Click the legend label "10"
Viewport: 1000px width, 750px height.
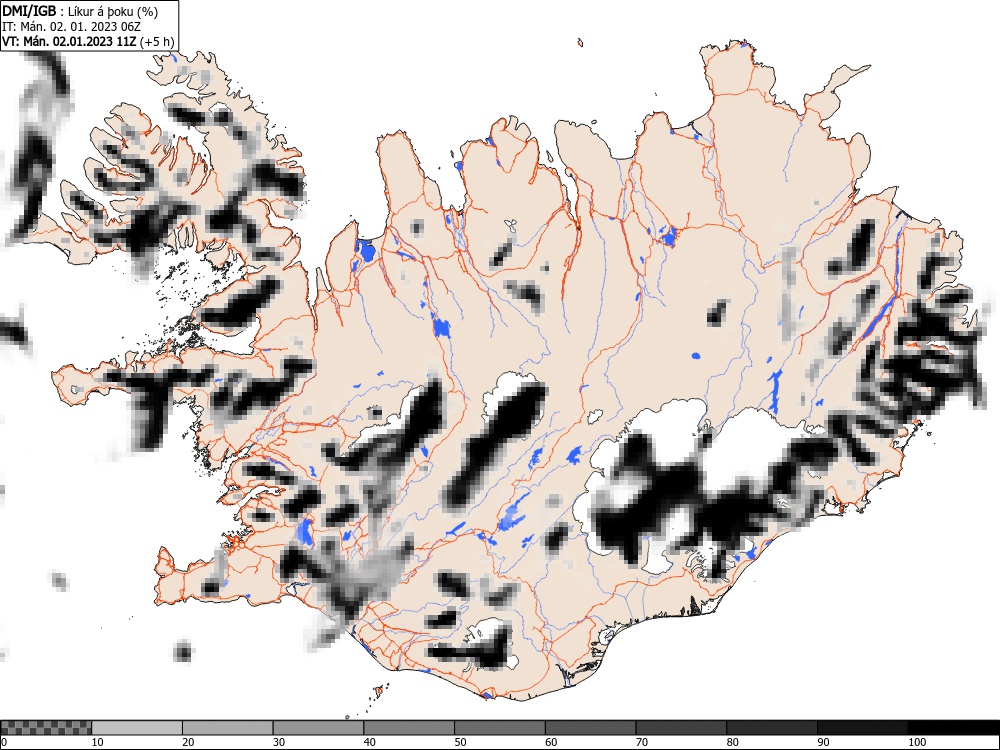click(97, 742)
